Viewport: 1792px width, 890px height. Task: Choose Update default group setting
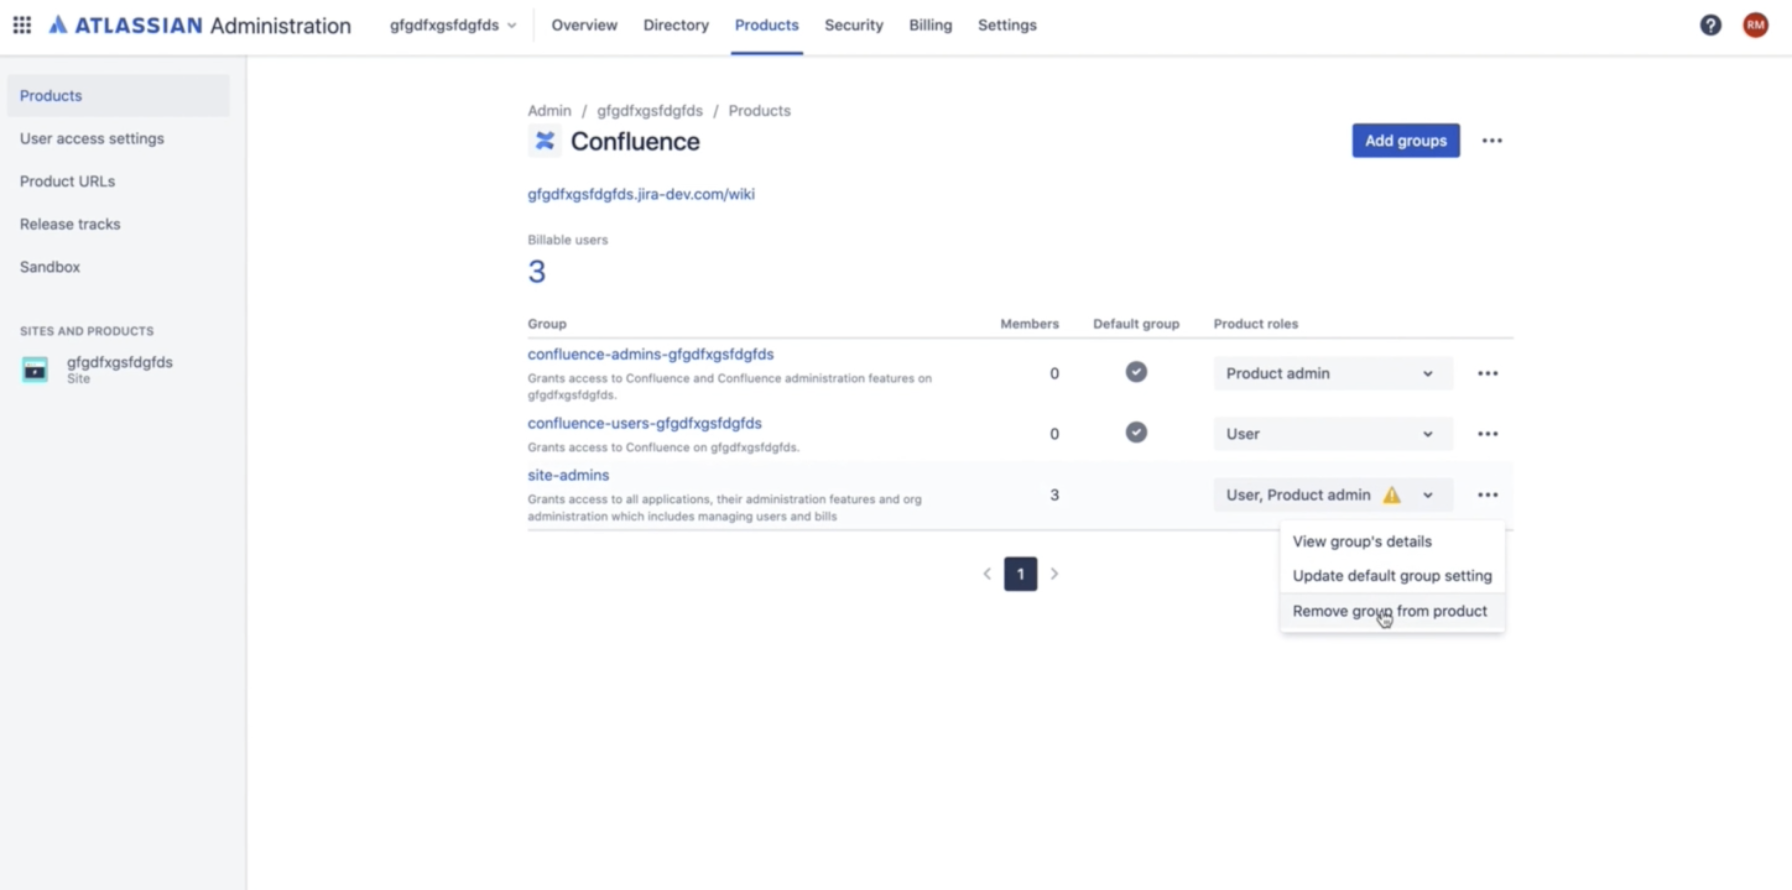(1392, 576)
